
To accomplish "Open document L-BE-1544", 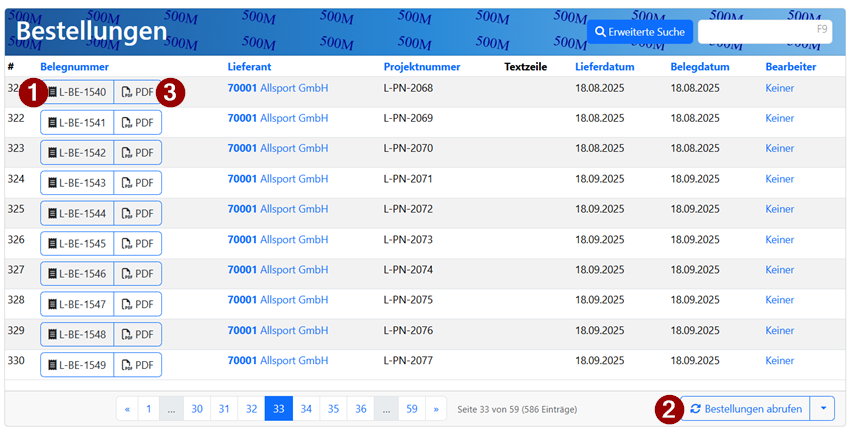I will [77, 214].
